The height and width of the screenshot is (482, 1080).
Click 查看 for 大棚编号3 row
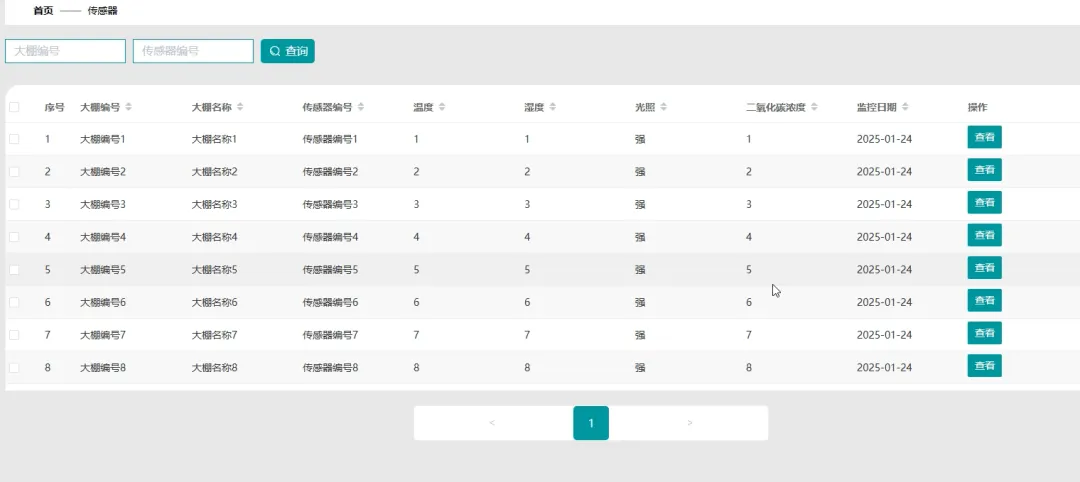click(x=984, y=202)
